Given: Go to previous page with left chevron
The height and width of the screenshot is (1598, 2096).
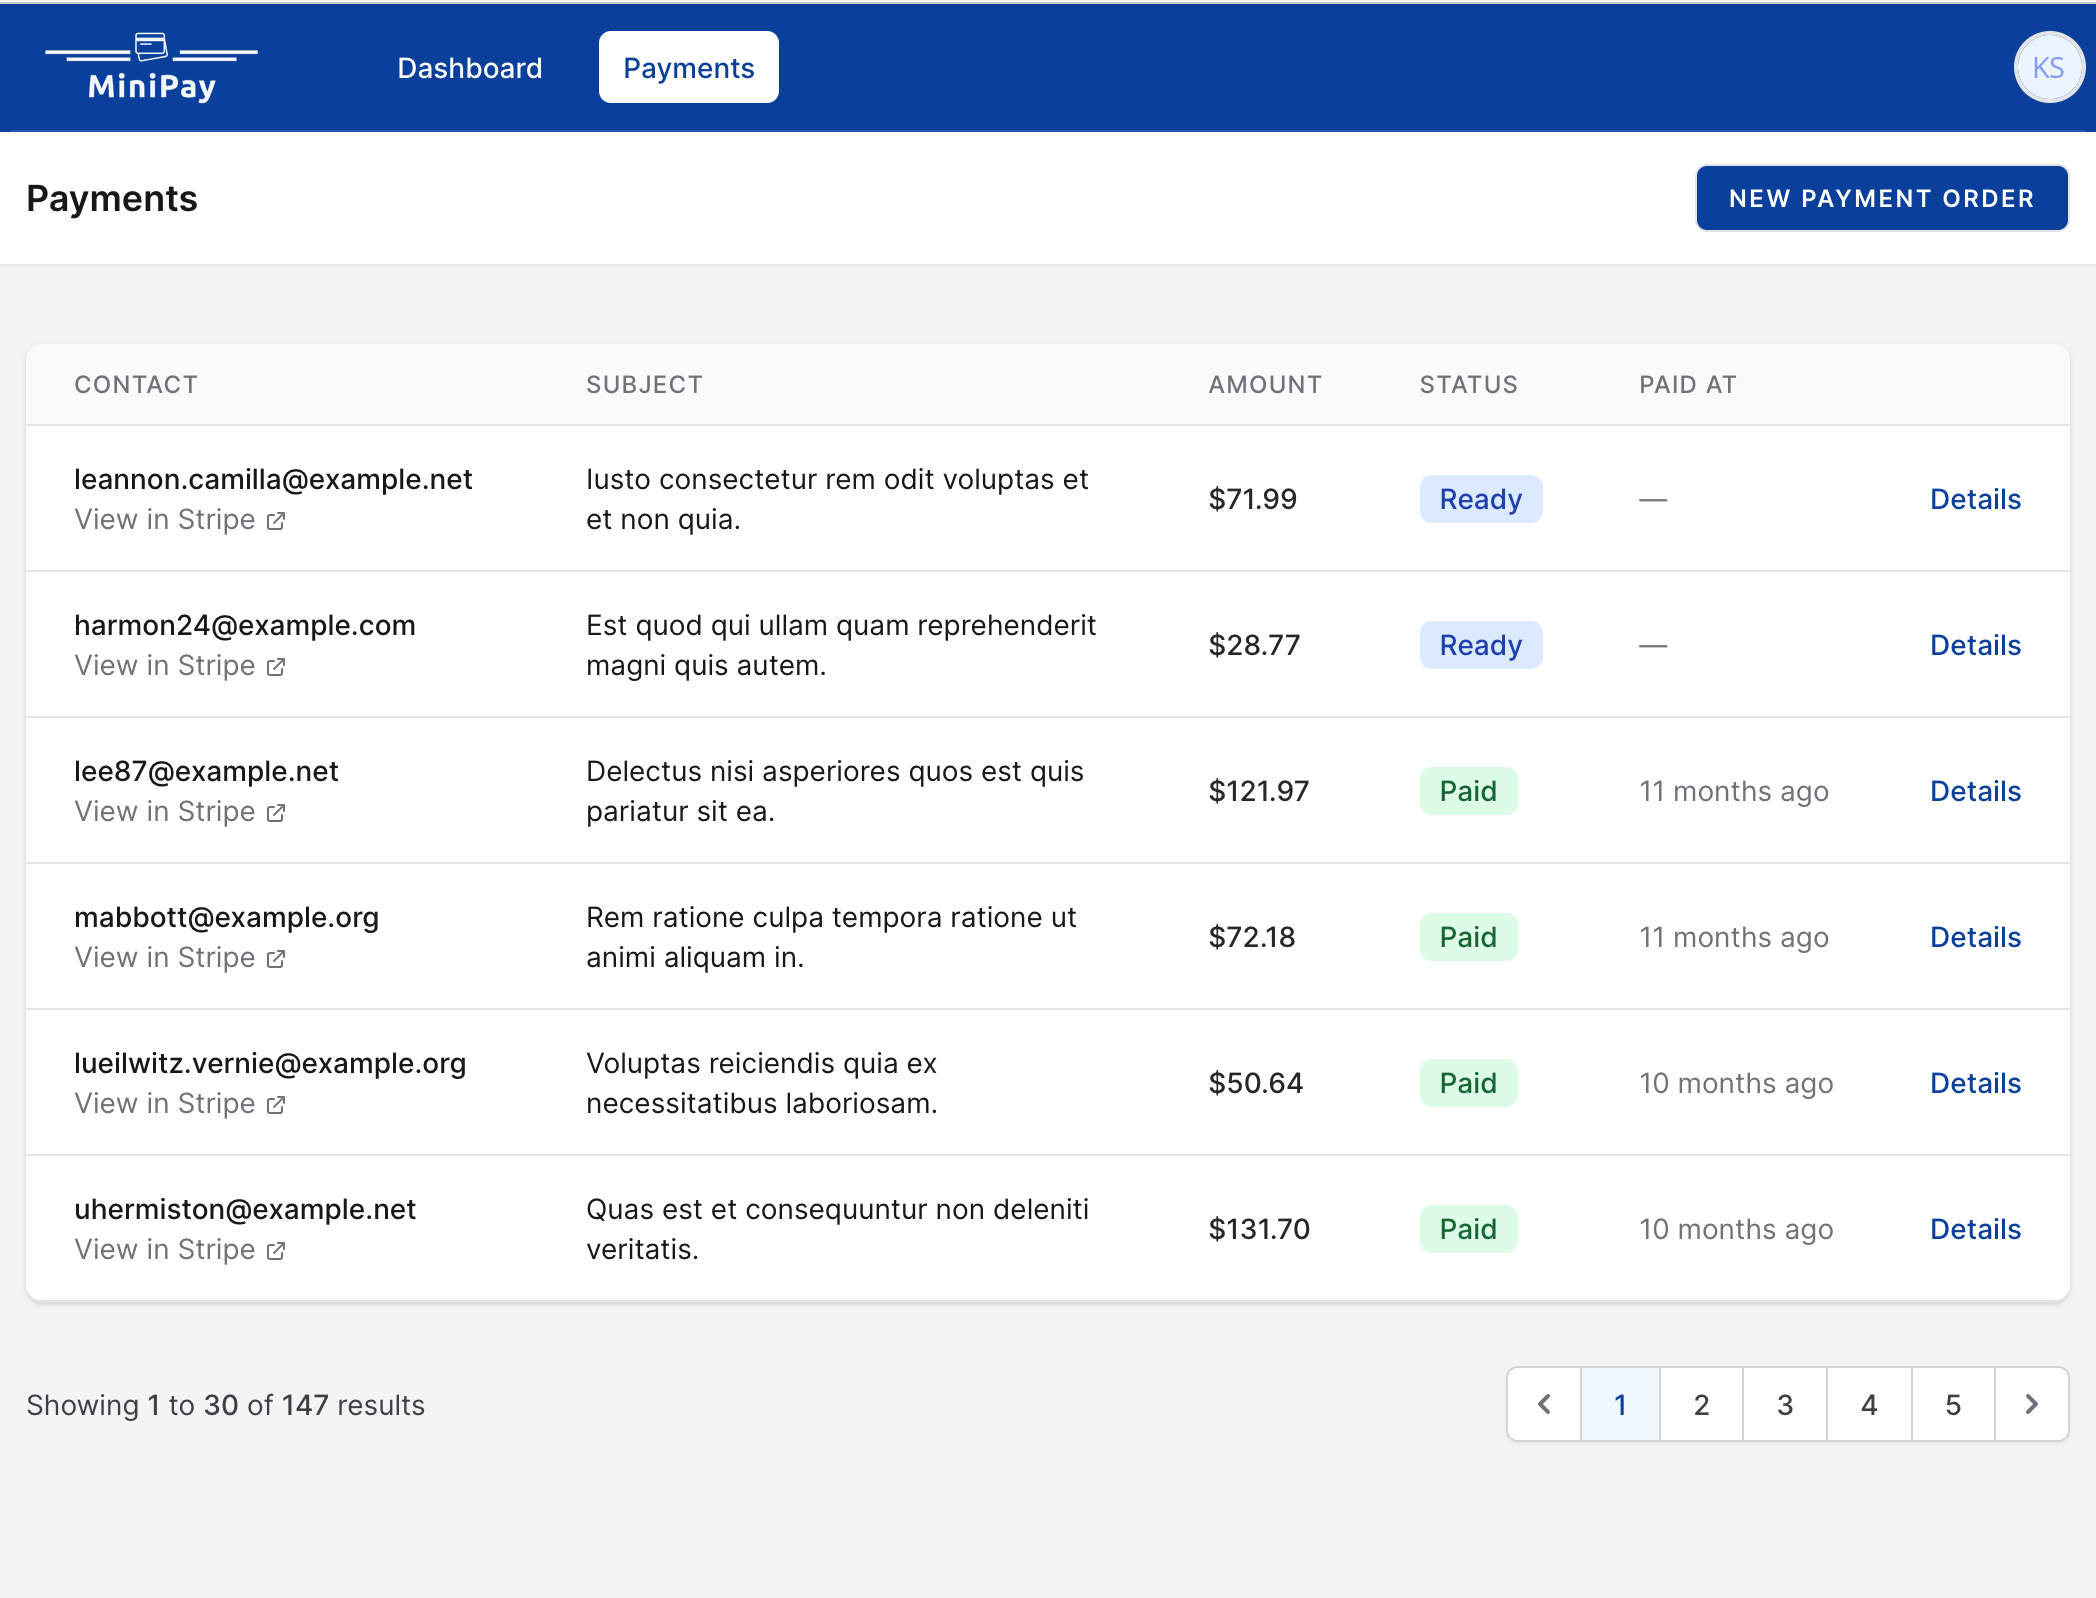Looking at the screenshot, I should click(x=1544, y=1404).
